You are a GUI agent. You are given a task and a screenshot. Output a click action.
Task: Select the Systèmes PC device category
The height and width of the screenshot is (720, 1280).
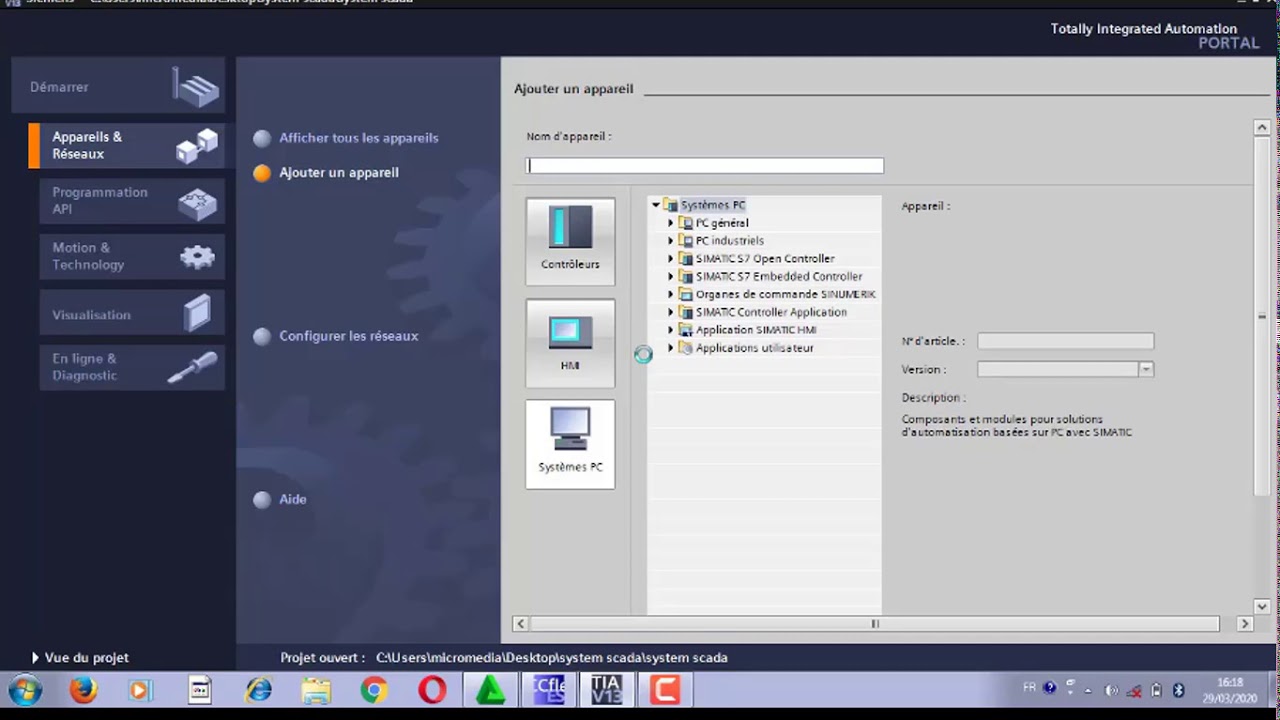[570, 444]
